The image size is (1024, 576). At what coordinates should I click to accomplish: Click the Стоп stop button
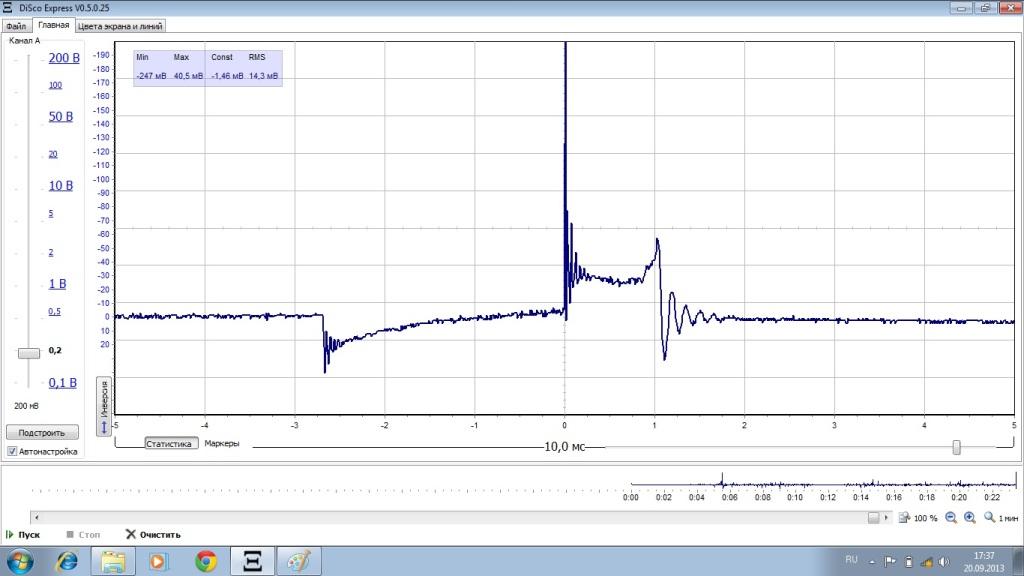(x=83, y=534)
